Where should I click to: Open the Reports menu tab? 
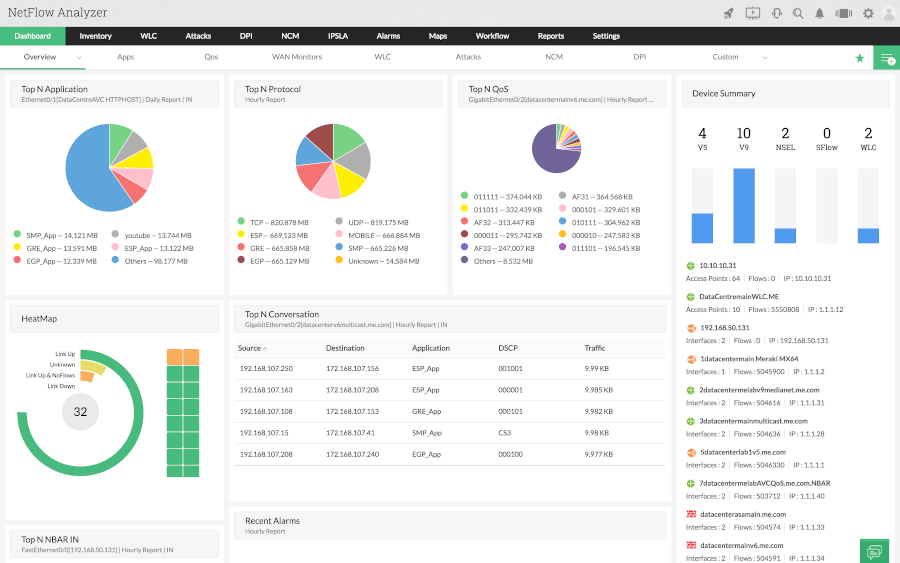(x=551, y=36)
